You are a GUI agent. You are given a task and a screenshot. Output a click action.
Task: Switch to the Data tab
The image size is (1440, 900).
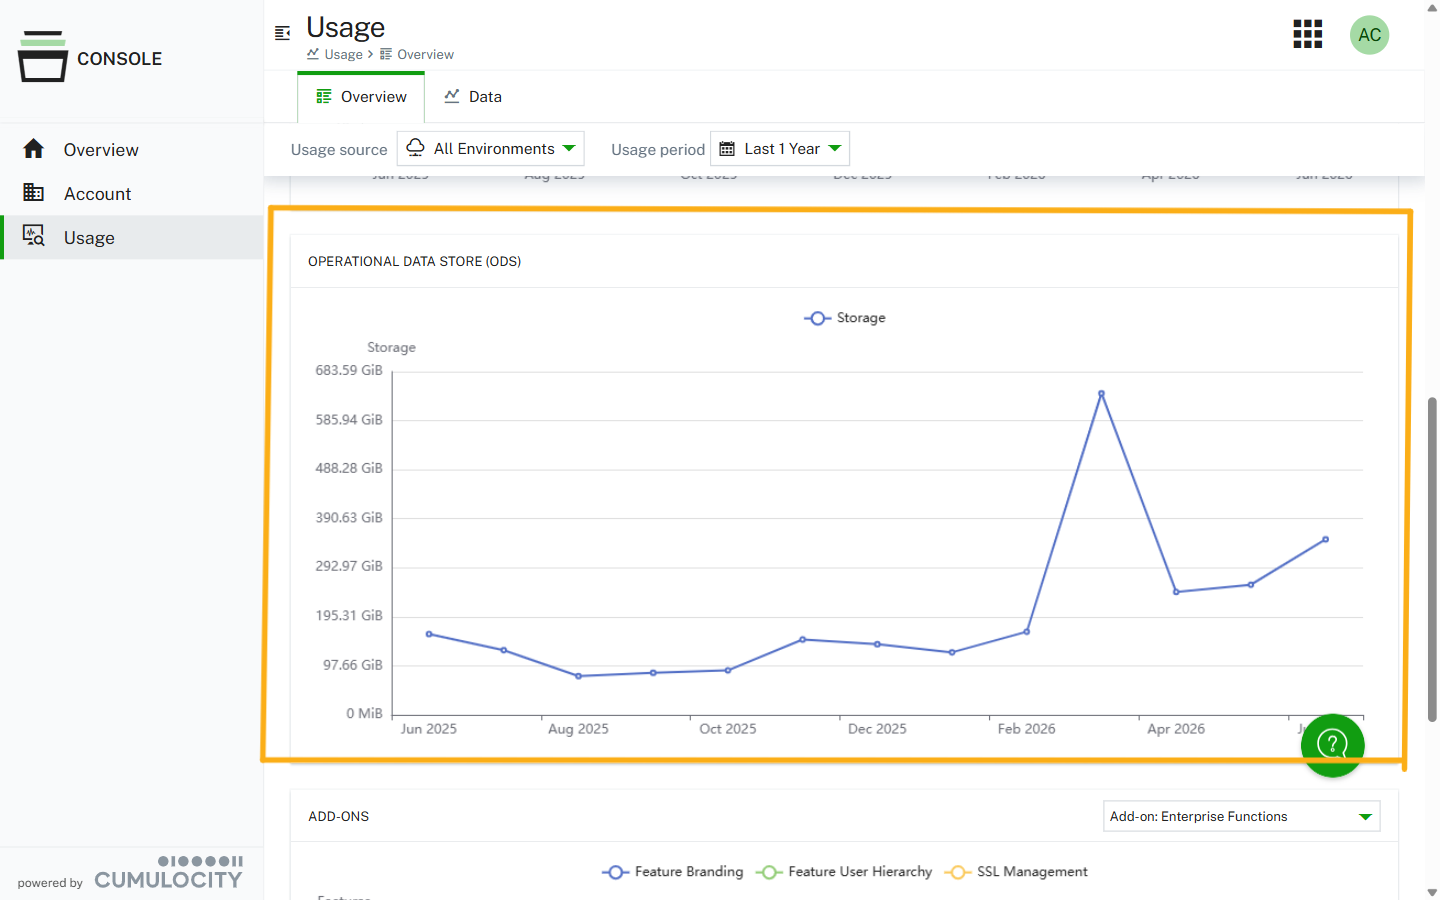pyautogui.click(x=473, y=97)
